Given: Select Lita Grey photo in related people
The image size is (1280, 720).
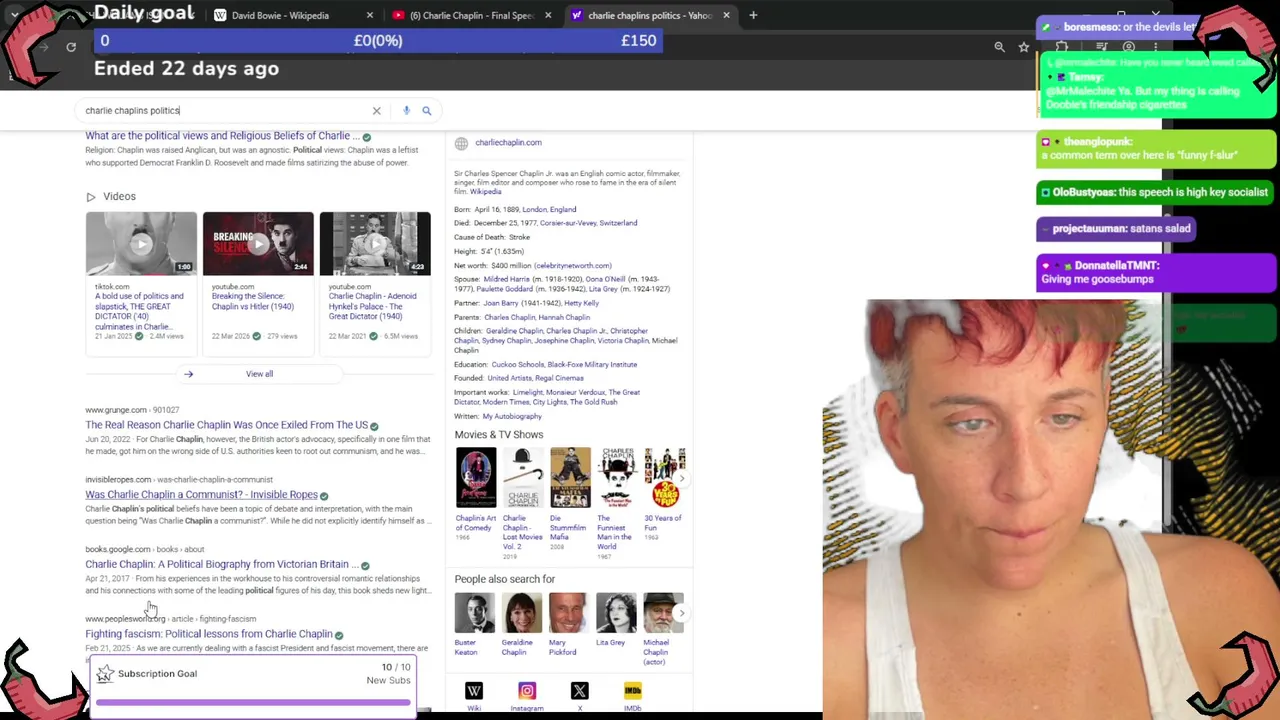Looking at the screenshot, I should [615, 613].
